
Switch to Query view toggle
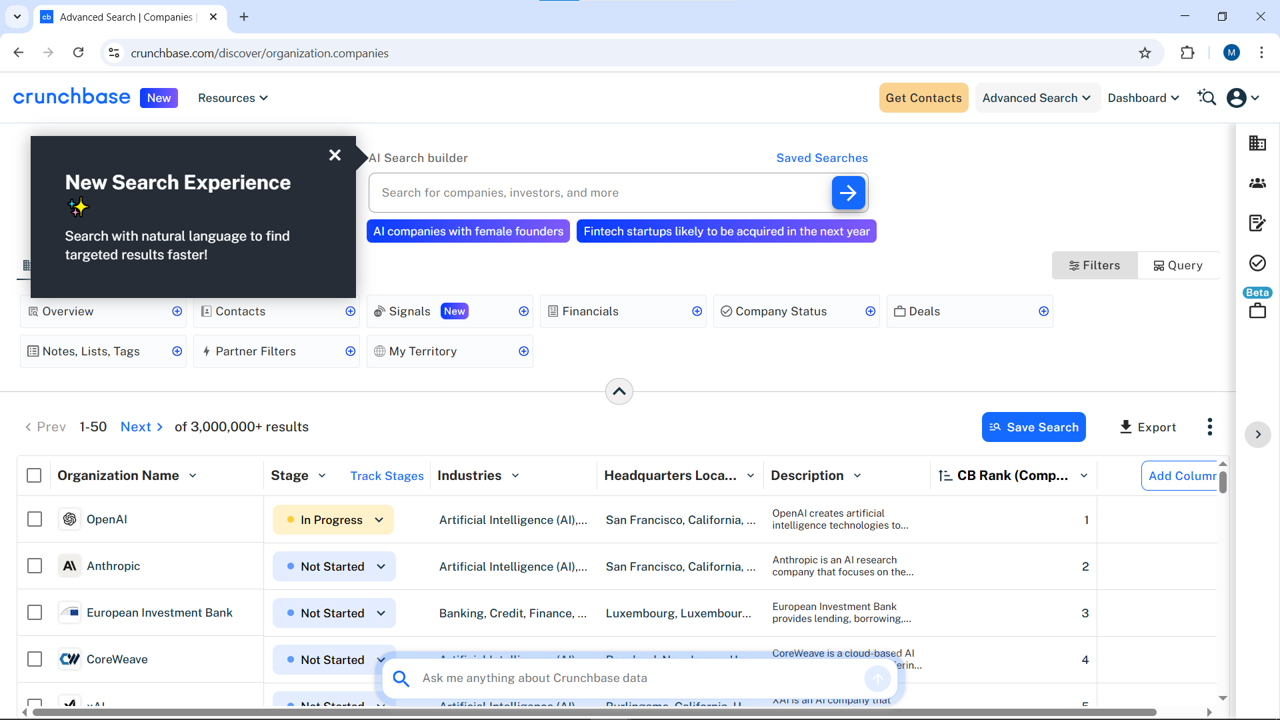point(1178,265)
